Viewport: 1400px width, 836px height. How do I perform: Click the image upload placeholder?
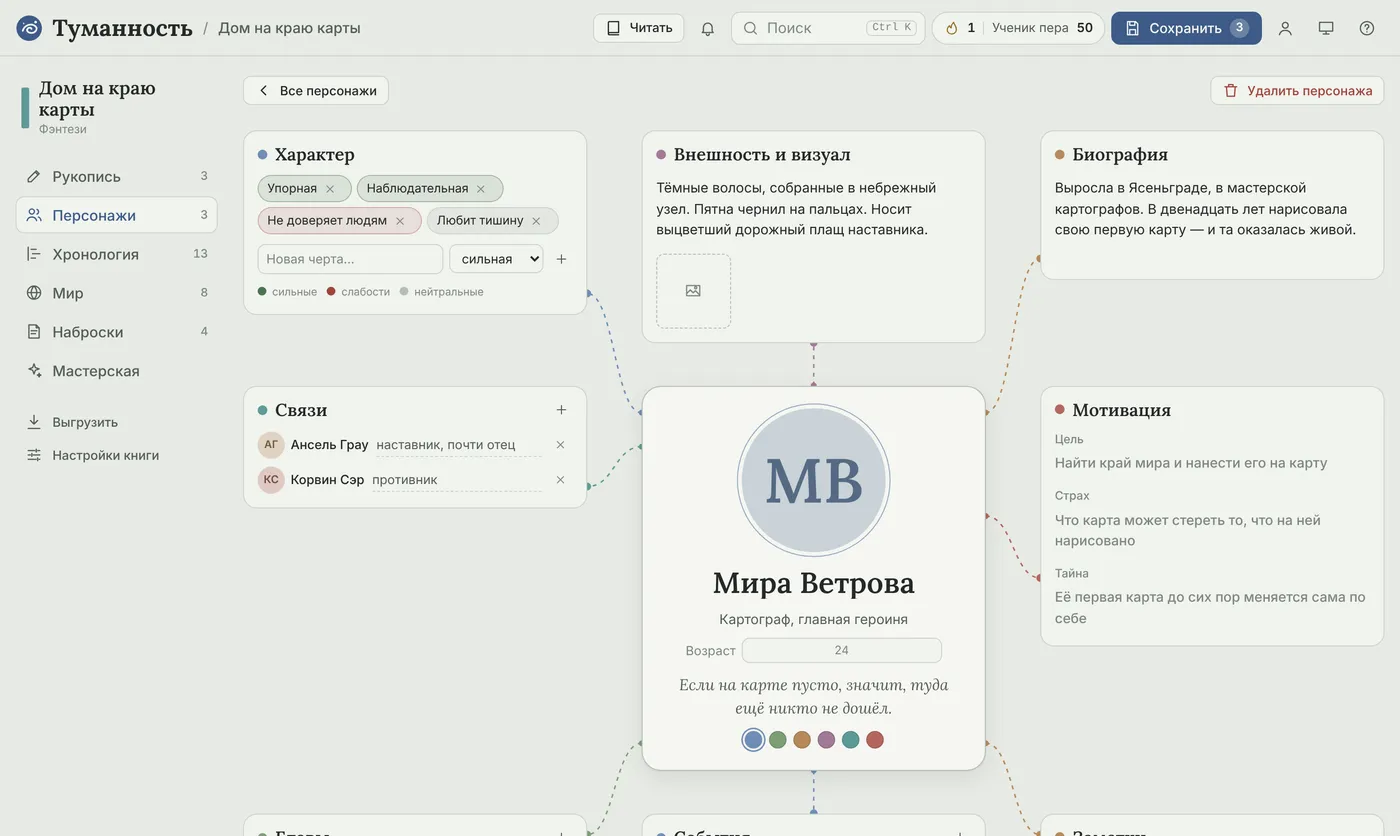(693, 291)
